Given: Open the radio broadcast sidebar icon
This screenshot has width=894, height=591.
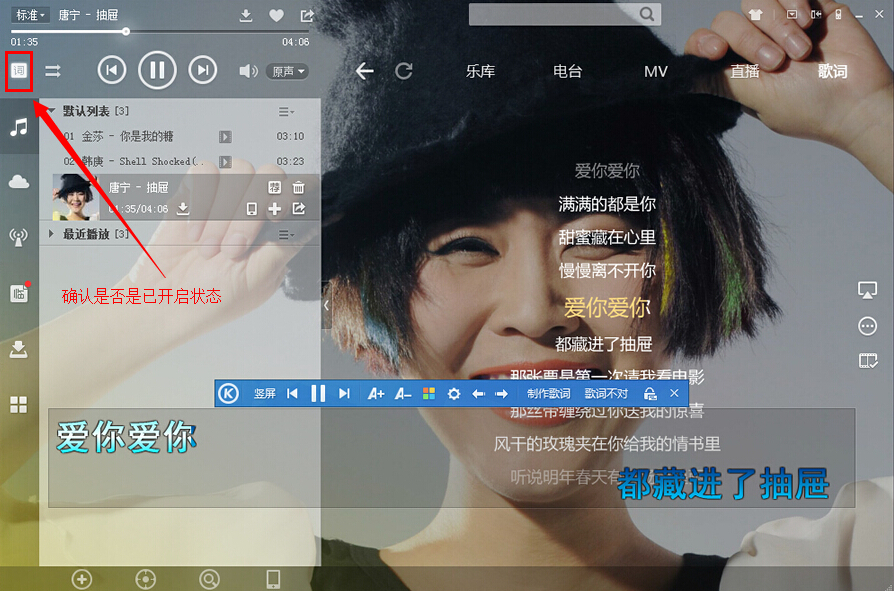Looking at the screenshot, I should tap(18, 237).
